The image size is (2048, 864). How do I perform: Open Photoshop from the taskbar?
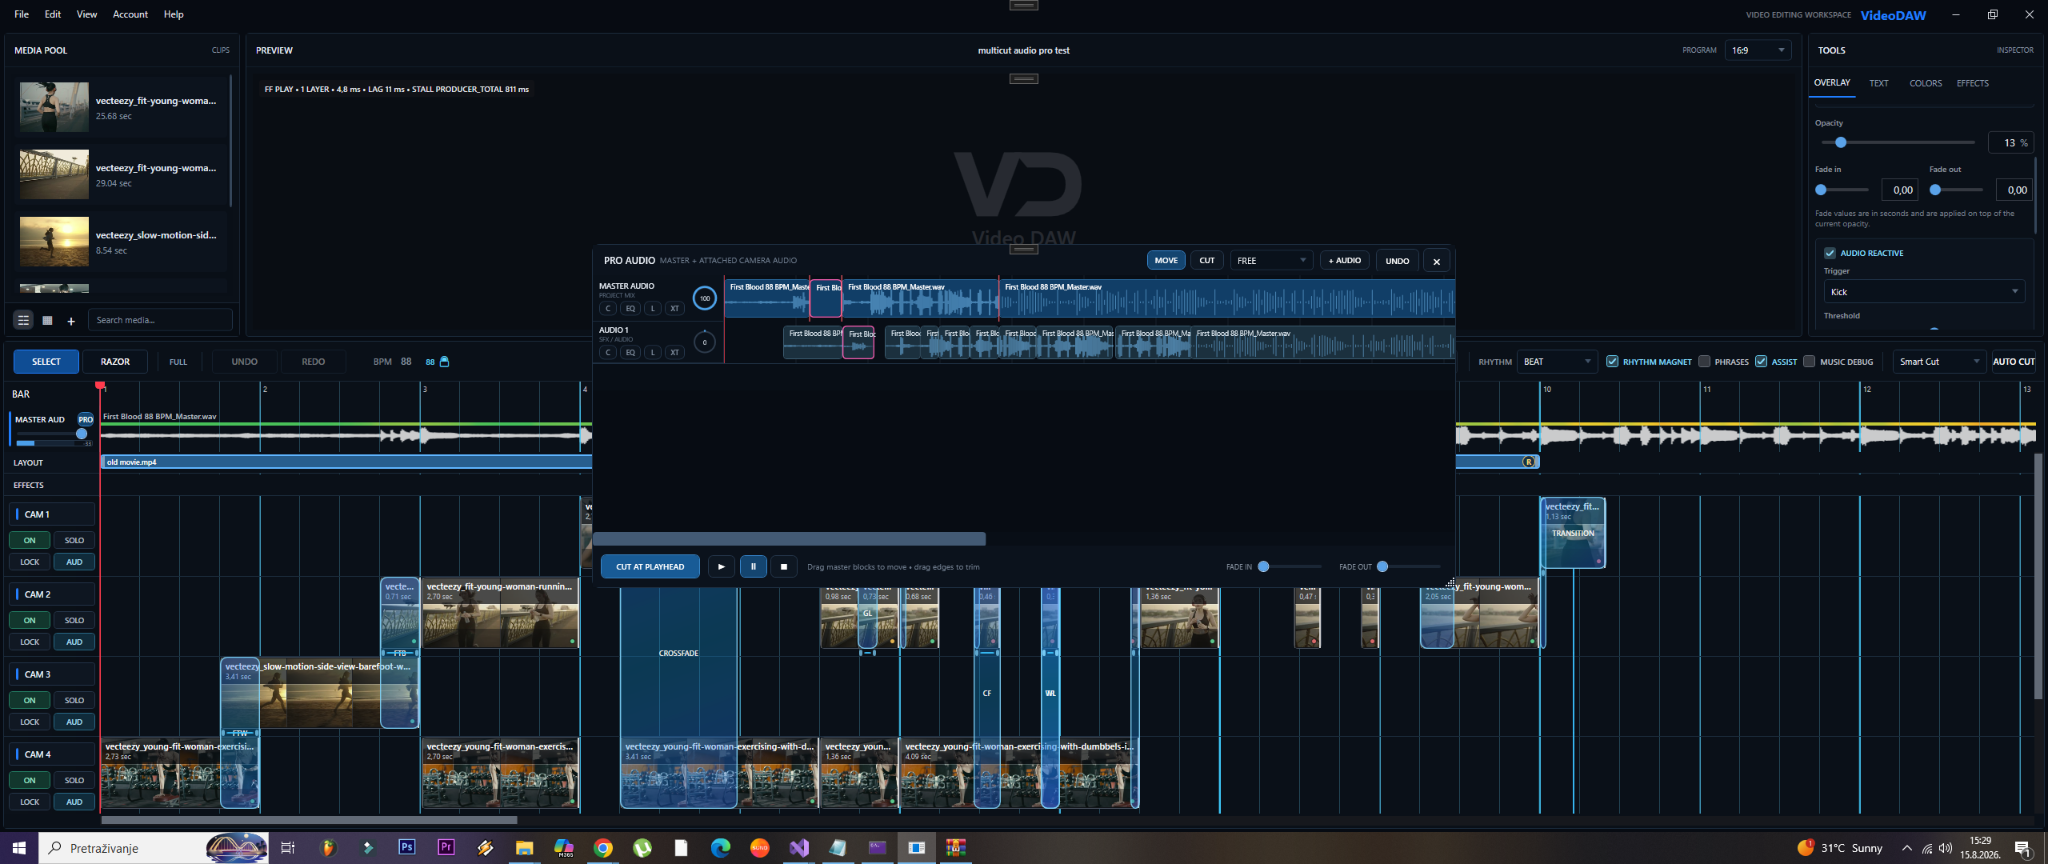(407, 847)
